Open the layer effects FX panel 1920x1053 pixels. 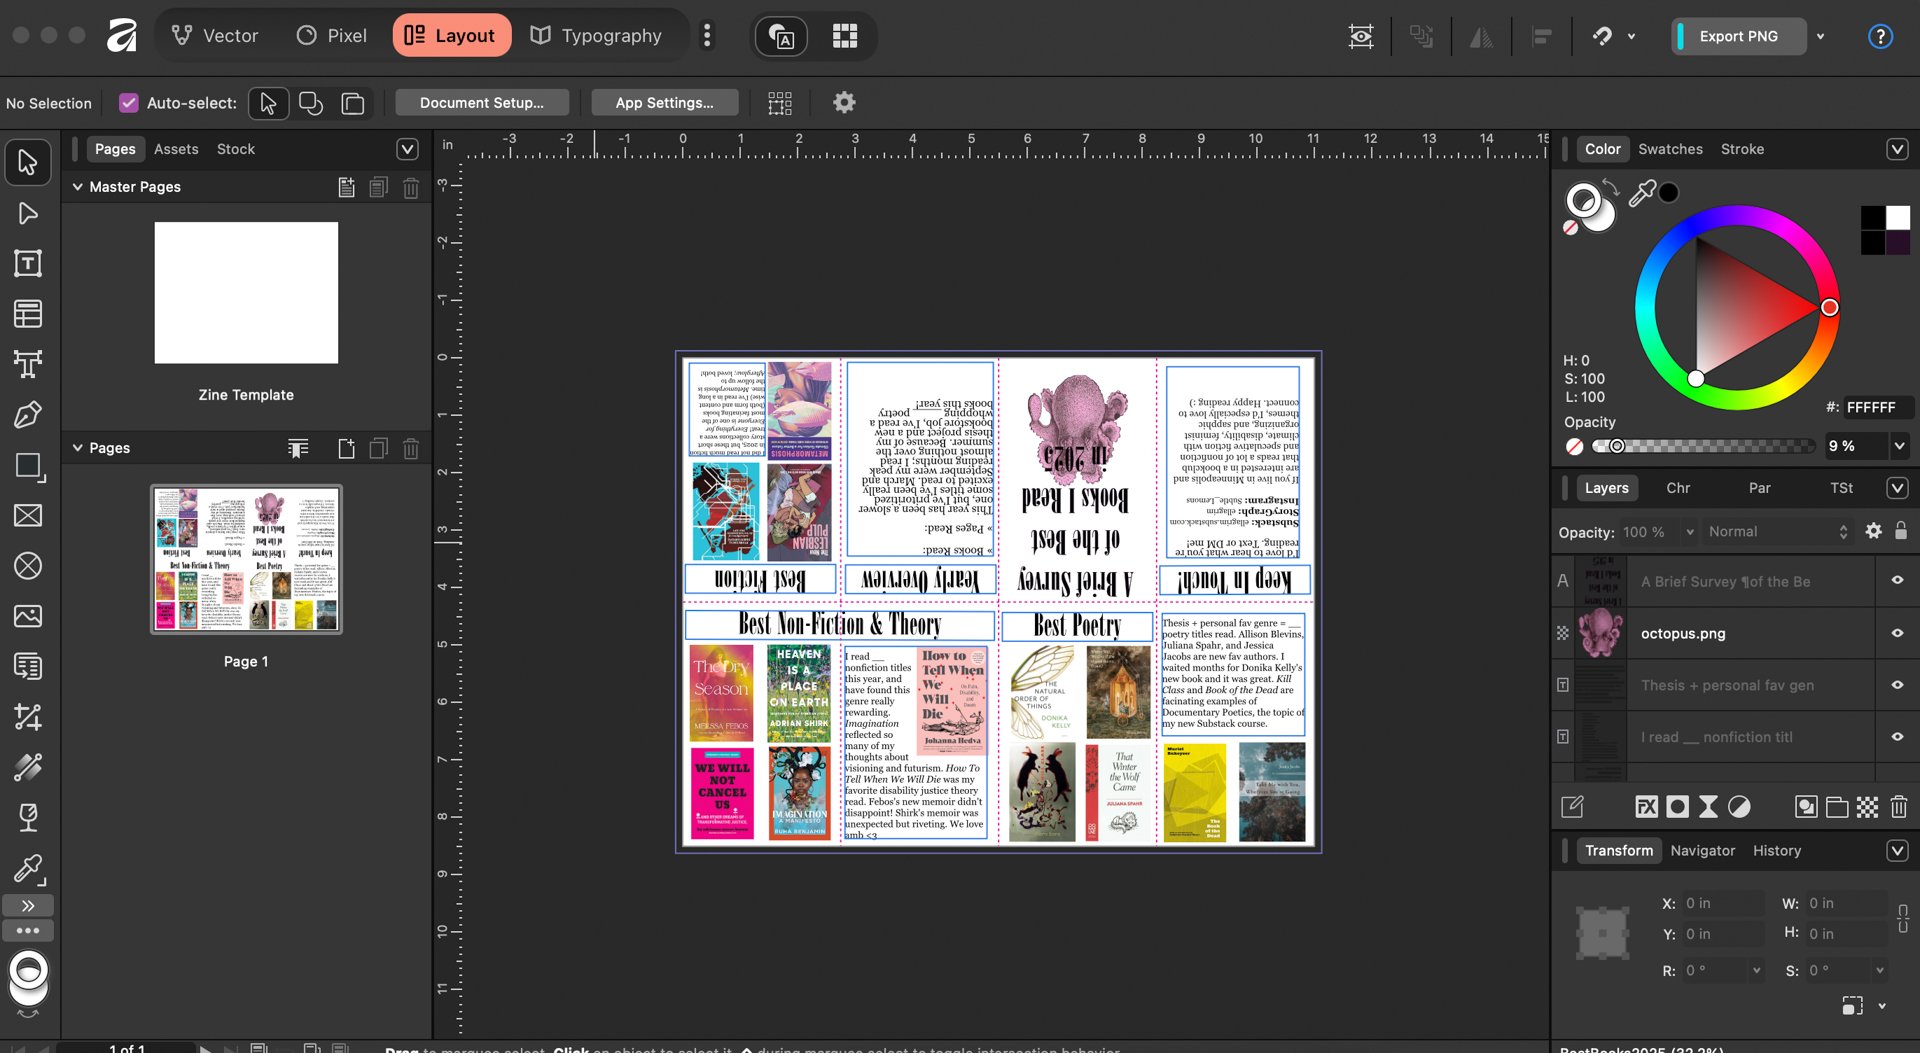click(1645, 807)
